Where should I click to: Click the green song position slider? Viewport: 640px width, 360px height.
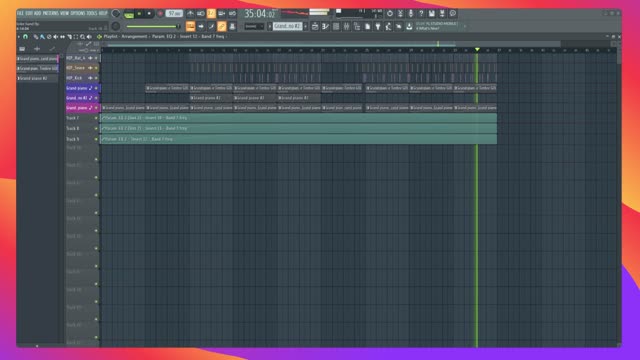[x=153, y=27]
